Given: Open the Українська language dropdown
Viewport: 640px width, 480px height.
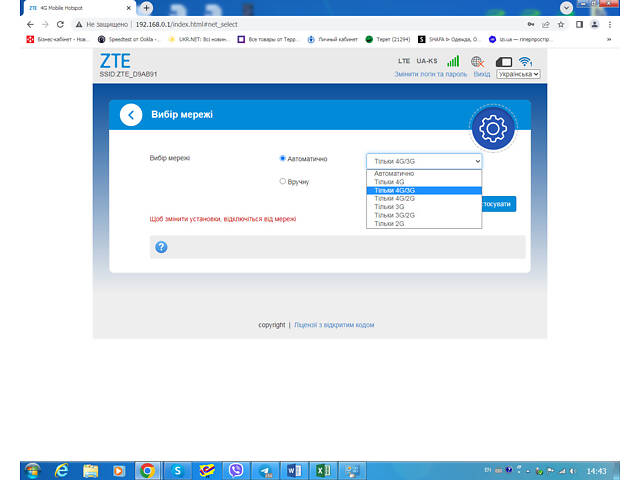Looking at the screenshot, I should click(518, 74).
